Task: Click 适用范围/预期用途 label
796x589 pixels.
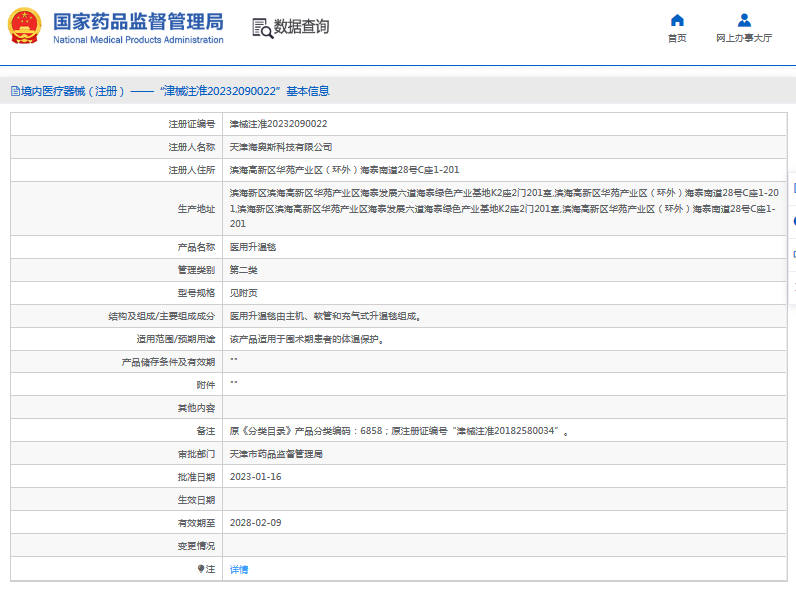Action: 176,339
